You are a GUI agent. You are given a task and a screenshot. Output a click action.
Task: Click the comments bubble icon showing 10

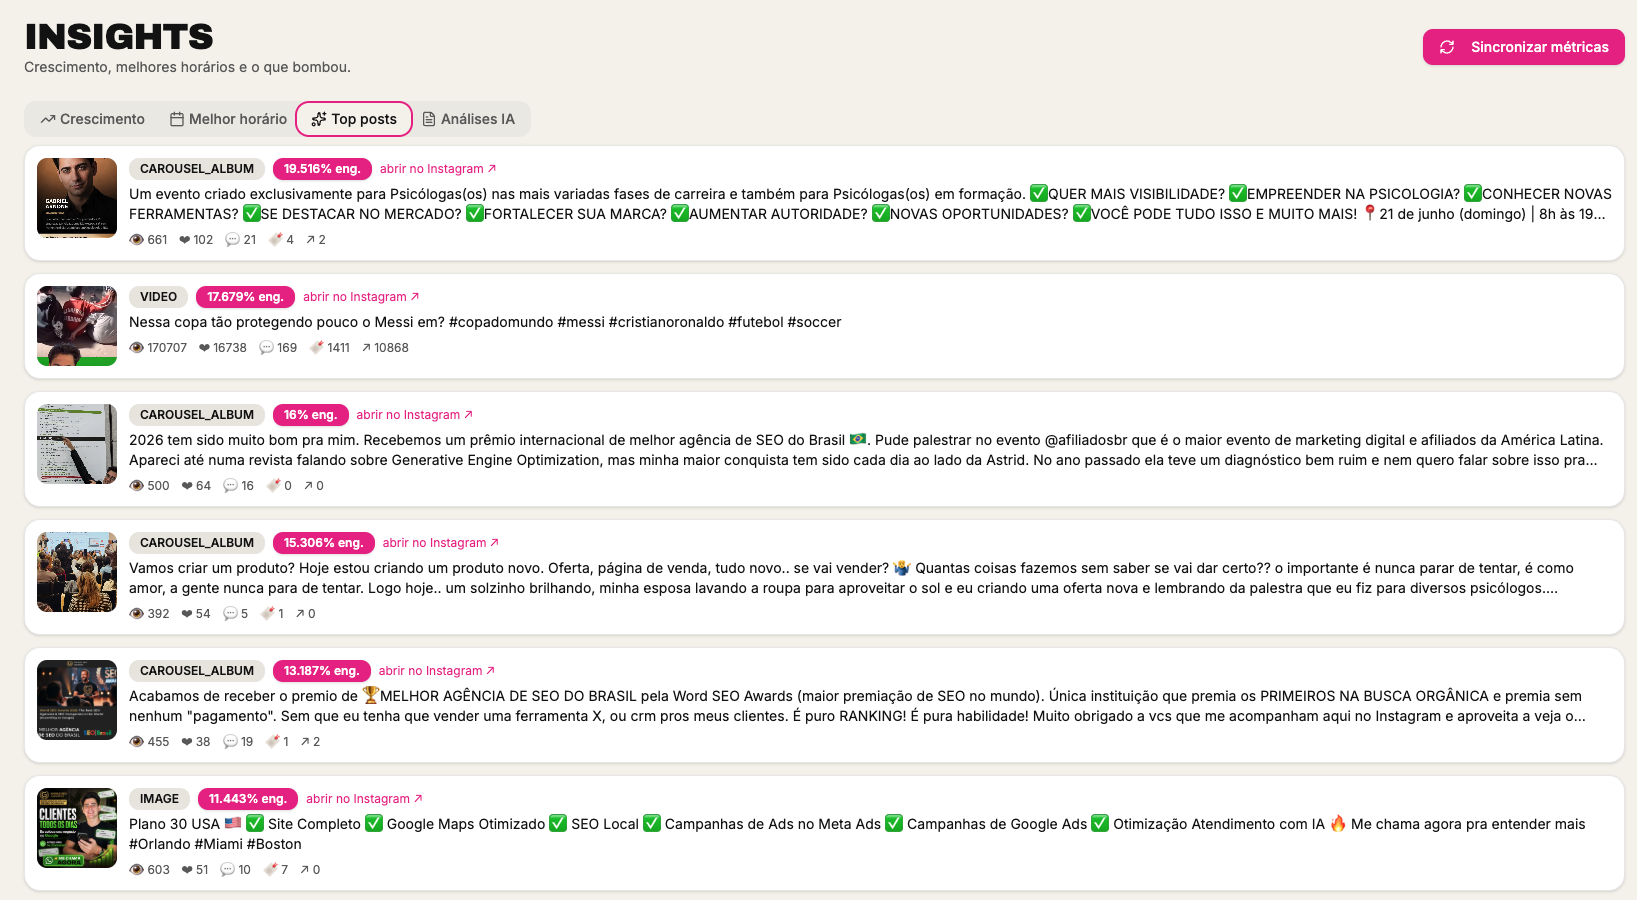[x=227, y=870]
